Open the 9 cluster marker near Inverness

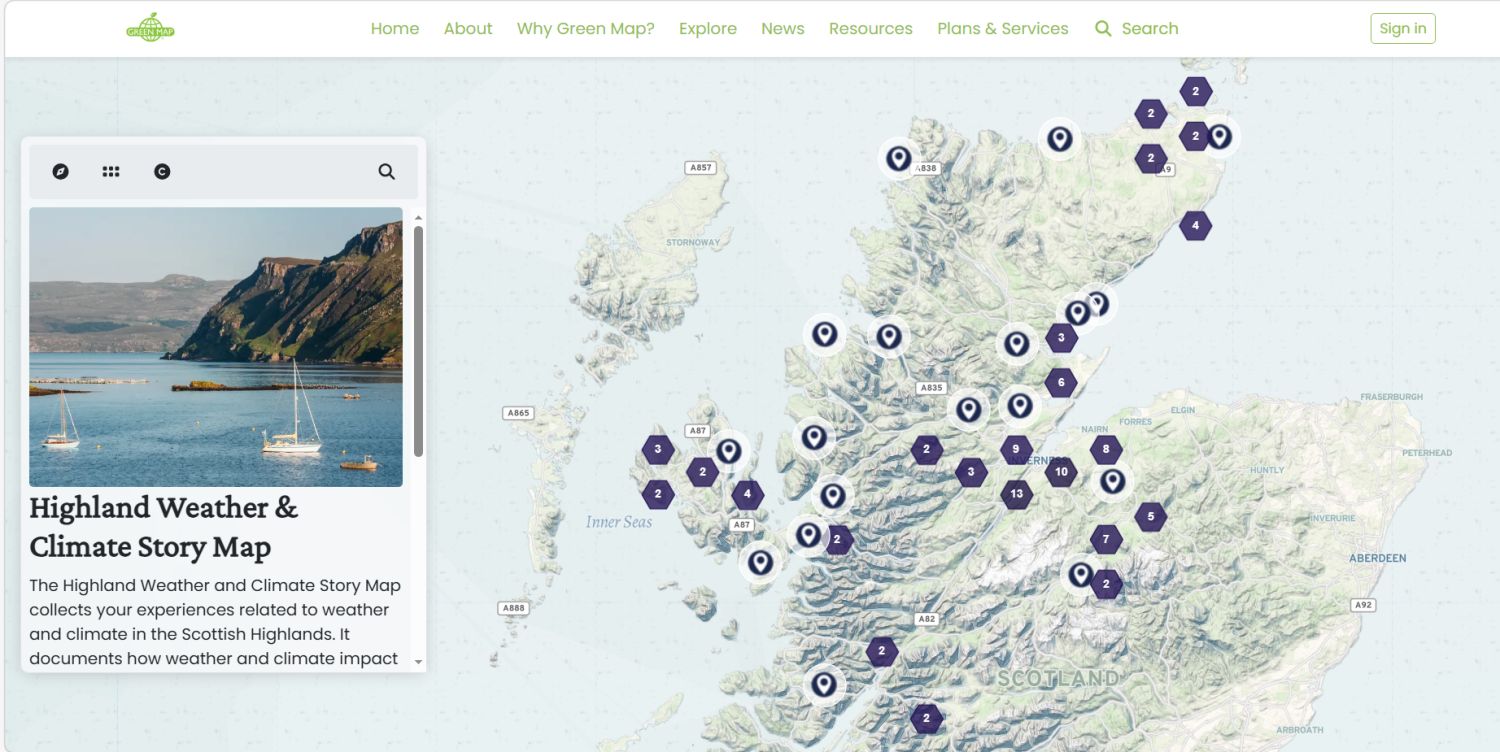(1016, 449)
